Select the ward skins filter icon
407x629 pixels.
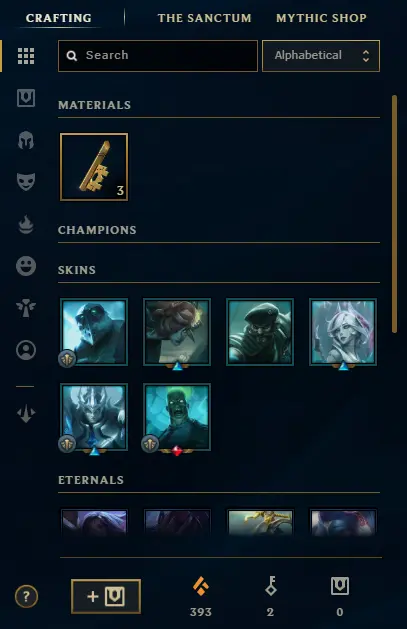[x=26, y=308]
